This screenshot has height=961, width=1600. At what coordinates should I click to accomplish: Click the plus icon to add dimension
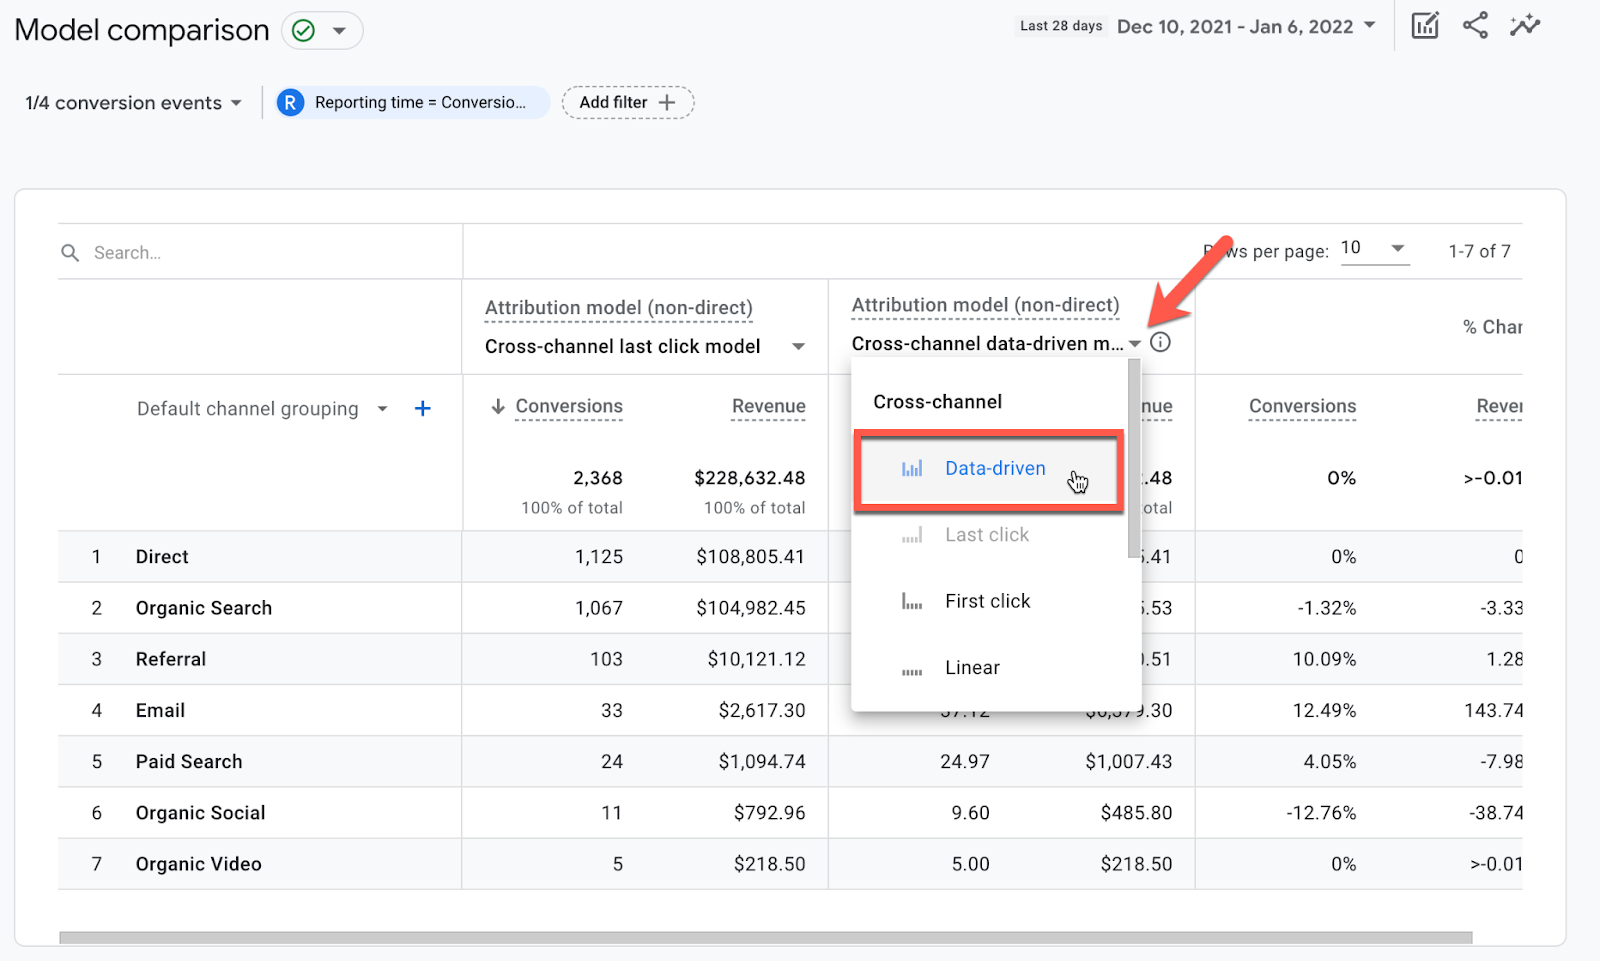coord(423,408)
